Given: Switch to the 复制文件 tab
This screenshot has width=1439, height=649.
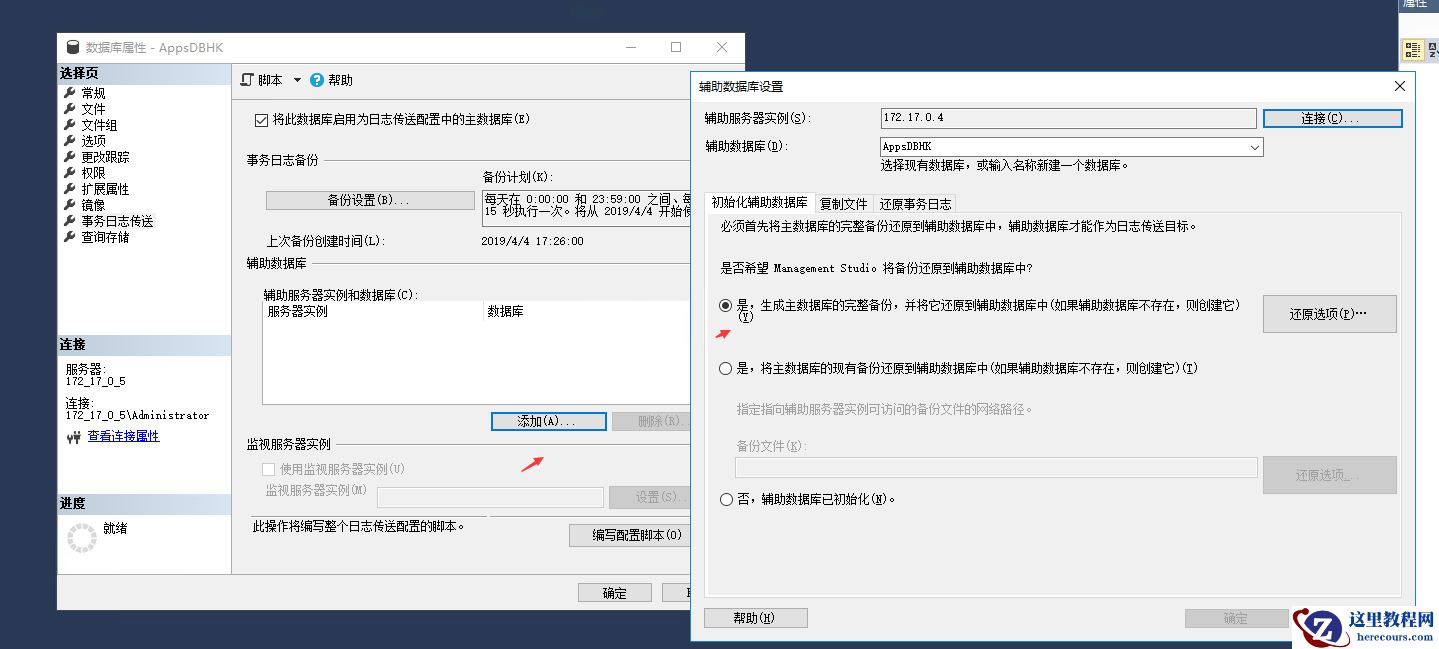Looking at the screenshot, I should (843, 203).
